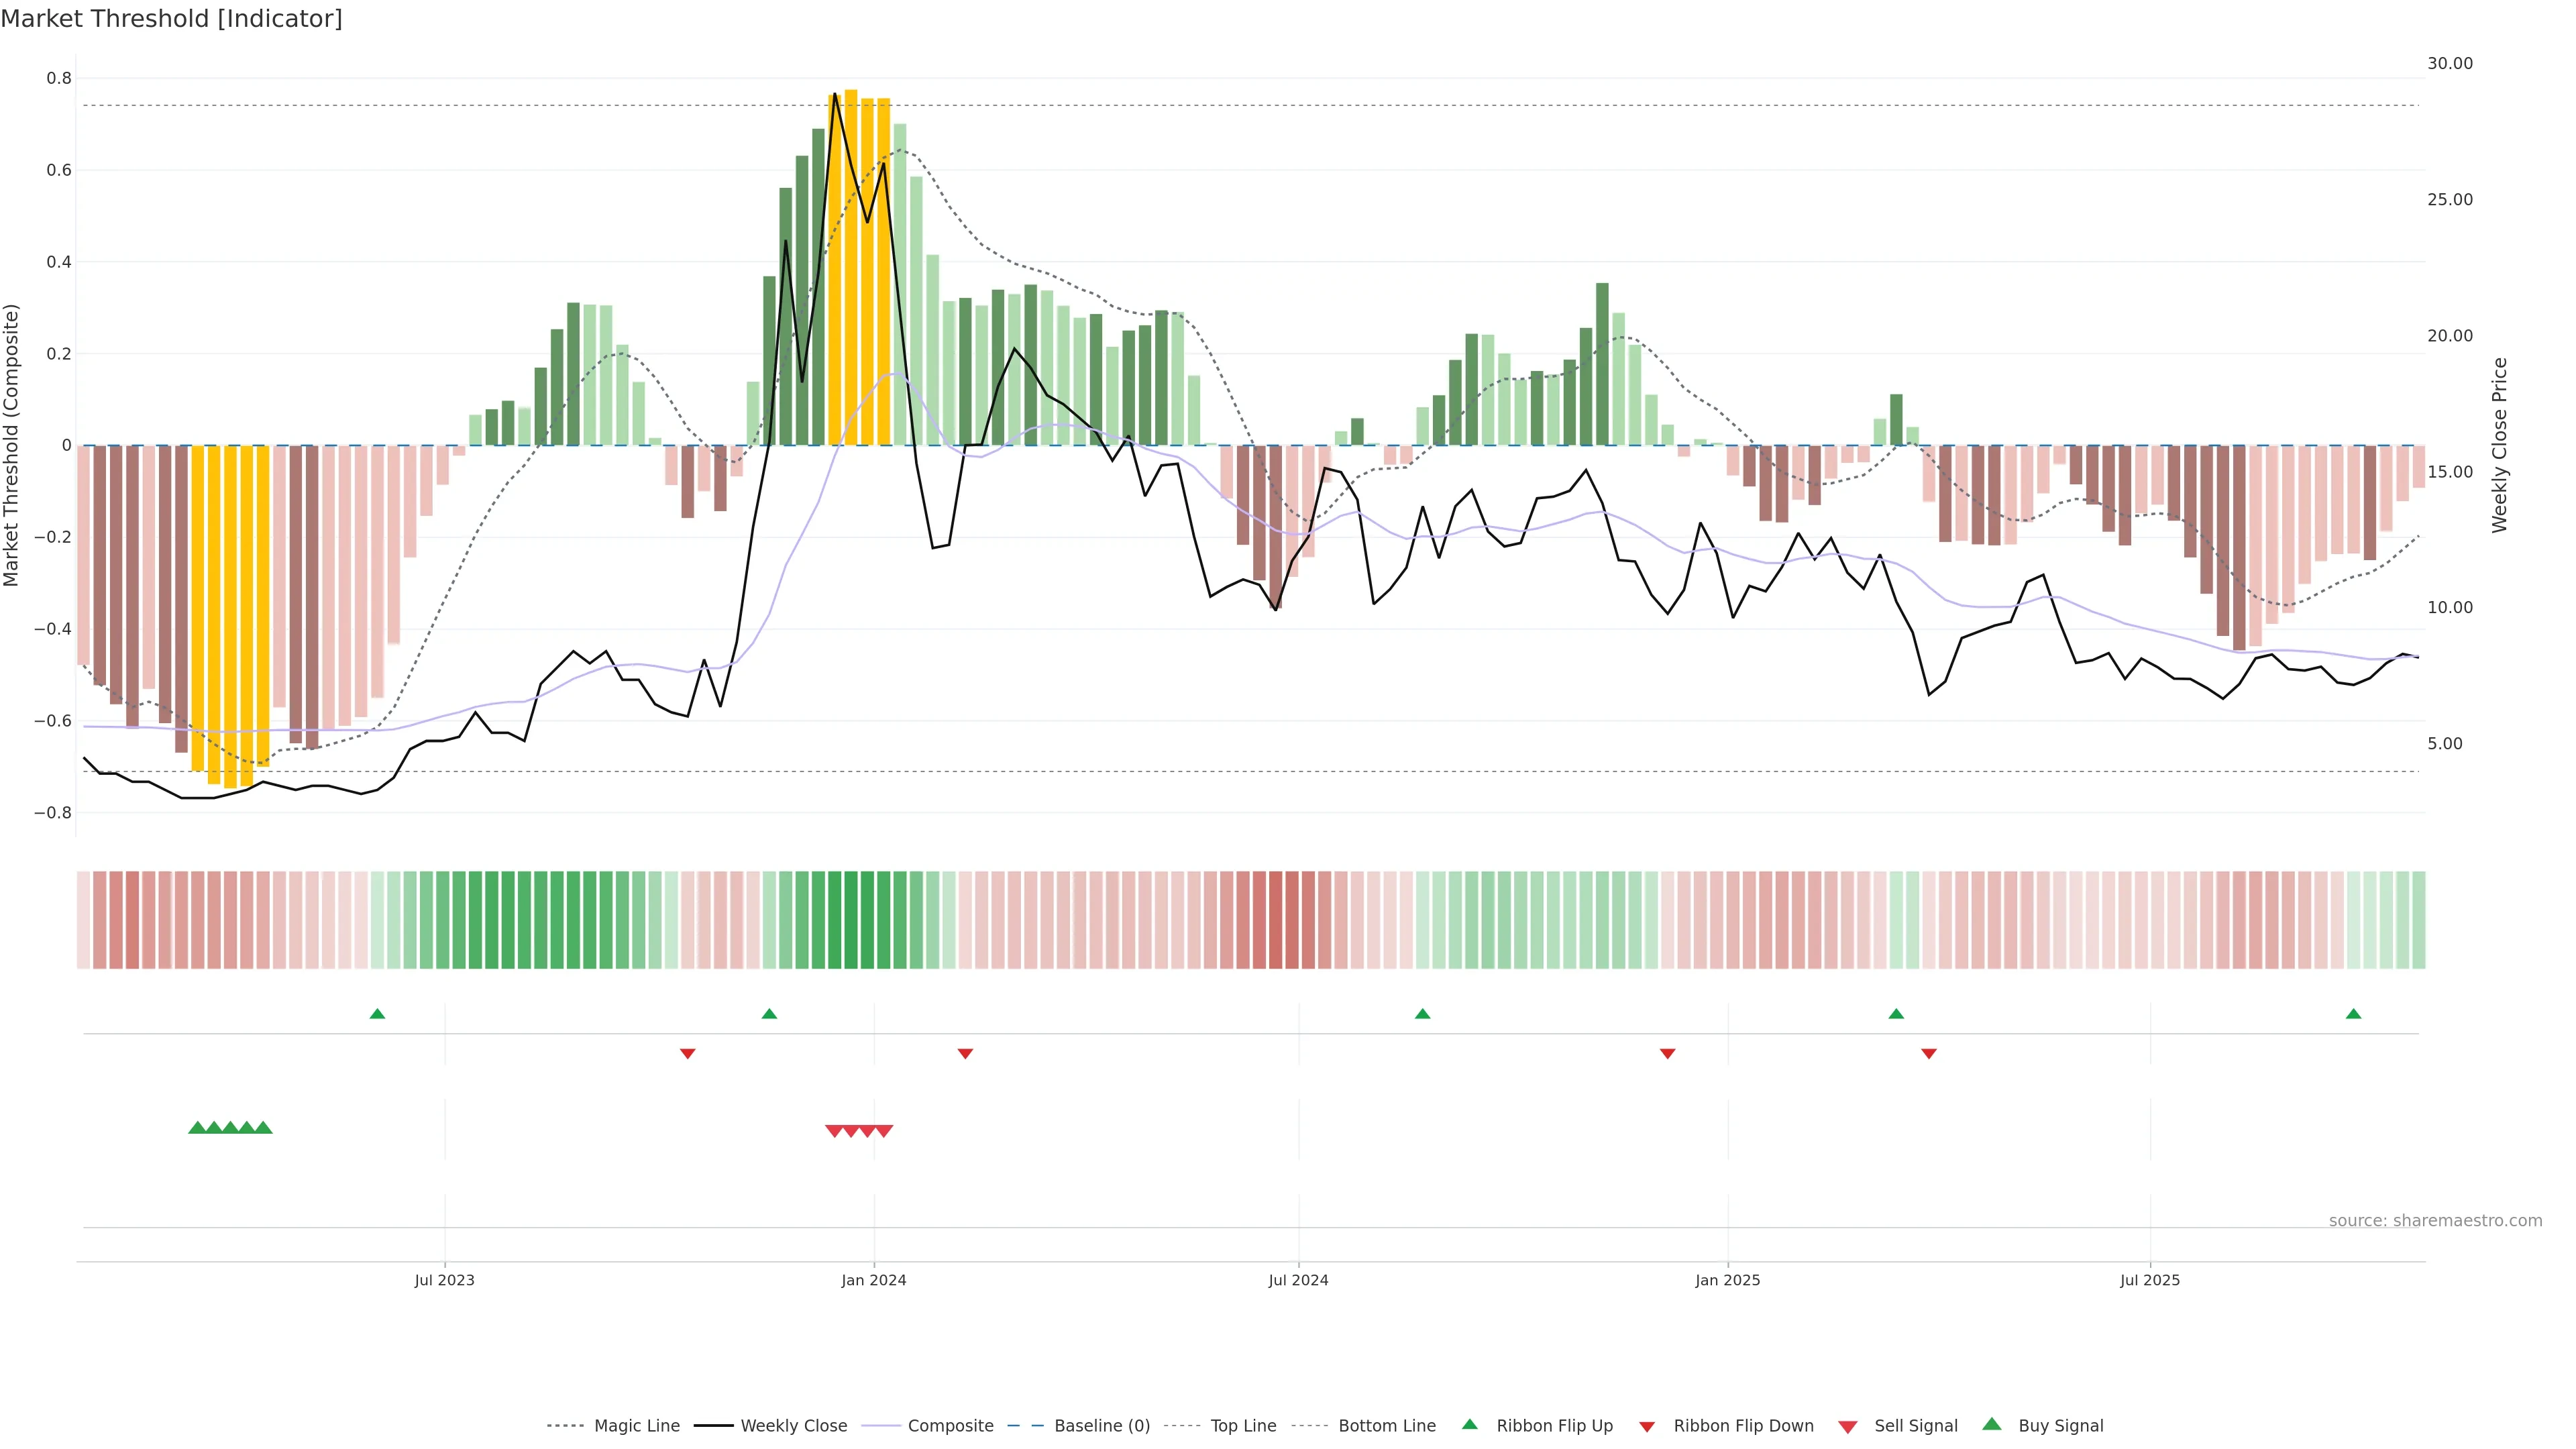The width and height of the screenshot is (2576, 1449).
Task: Click Sell Signal legend triangle icon
Action: tap(1847, 1427)
